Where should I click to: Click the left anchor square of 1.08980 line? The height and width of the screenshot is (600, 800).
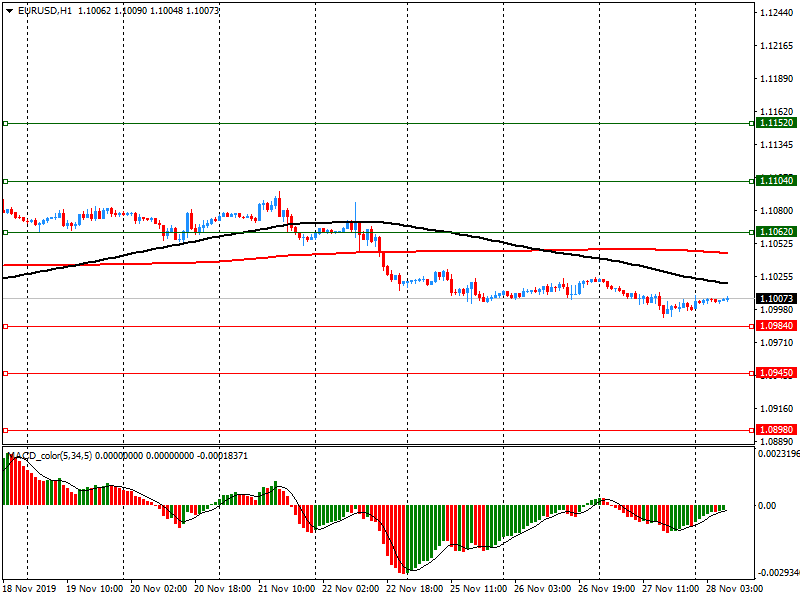click(x=5, y=431)
